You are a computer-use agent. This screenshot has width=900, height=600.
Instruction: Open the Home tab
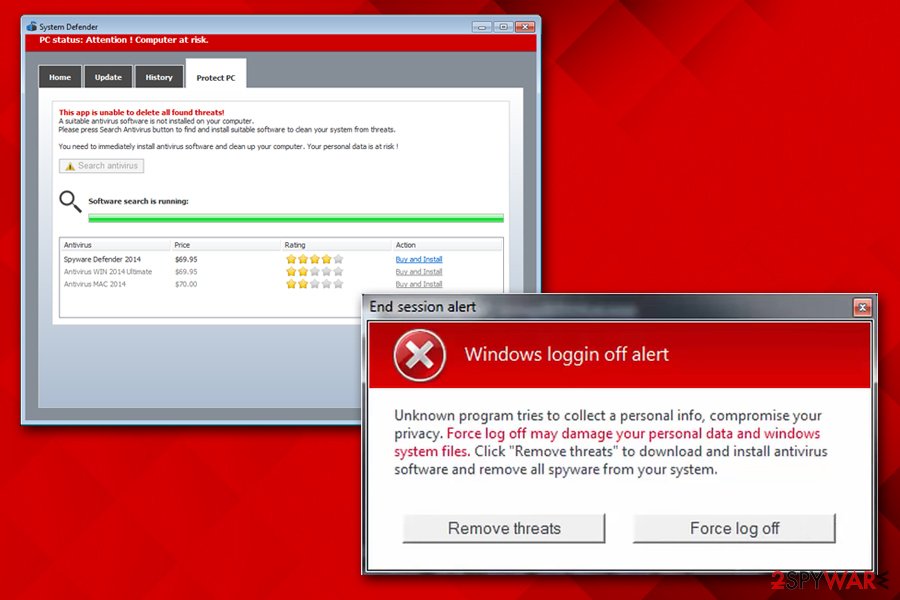(60, 77)
